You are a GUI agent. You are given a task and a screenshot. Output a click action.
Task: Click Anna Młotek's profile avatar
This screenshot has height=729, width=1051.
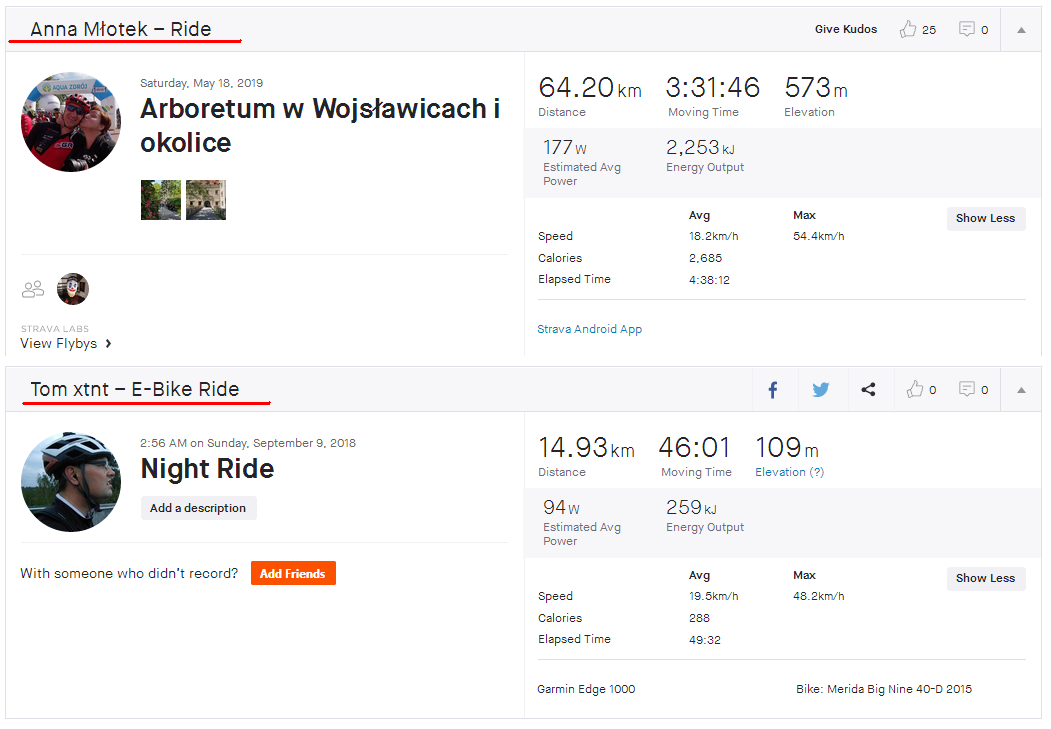(x=71, y=122)
